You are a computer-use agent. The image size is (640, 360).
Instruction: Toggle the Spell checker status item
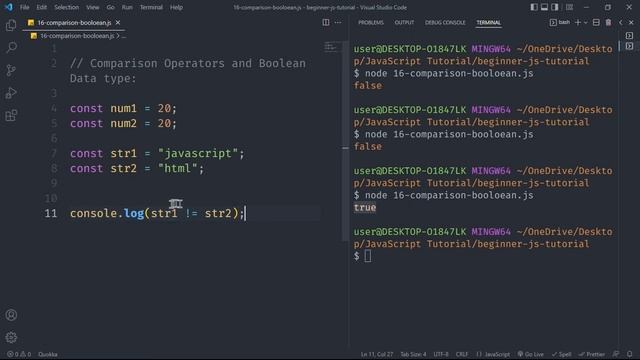pyautogui.click(x=562, y=354)
